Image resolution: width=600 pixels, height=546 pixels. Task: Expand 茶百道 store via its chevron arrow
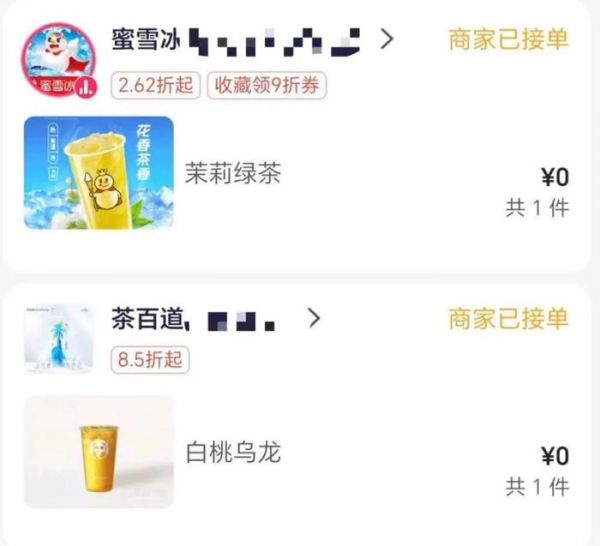click(x=314, y=318)
